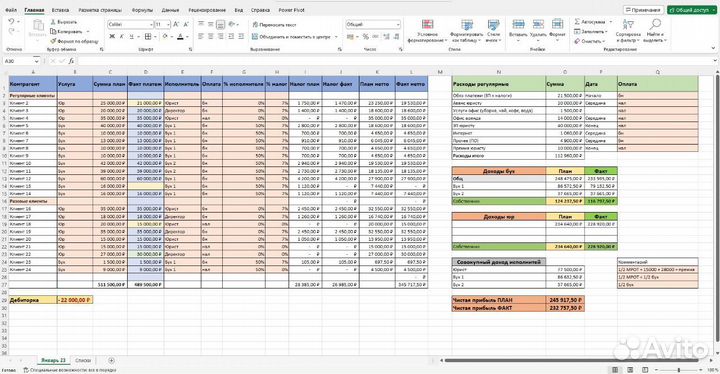The width and height of the screenshot is (720, 374).
Task: Click the Общий доступ share button
Action: click(x=692, y=10)
